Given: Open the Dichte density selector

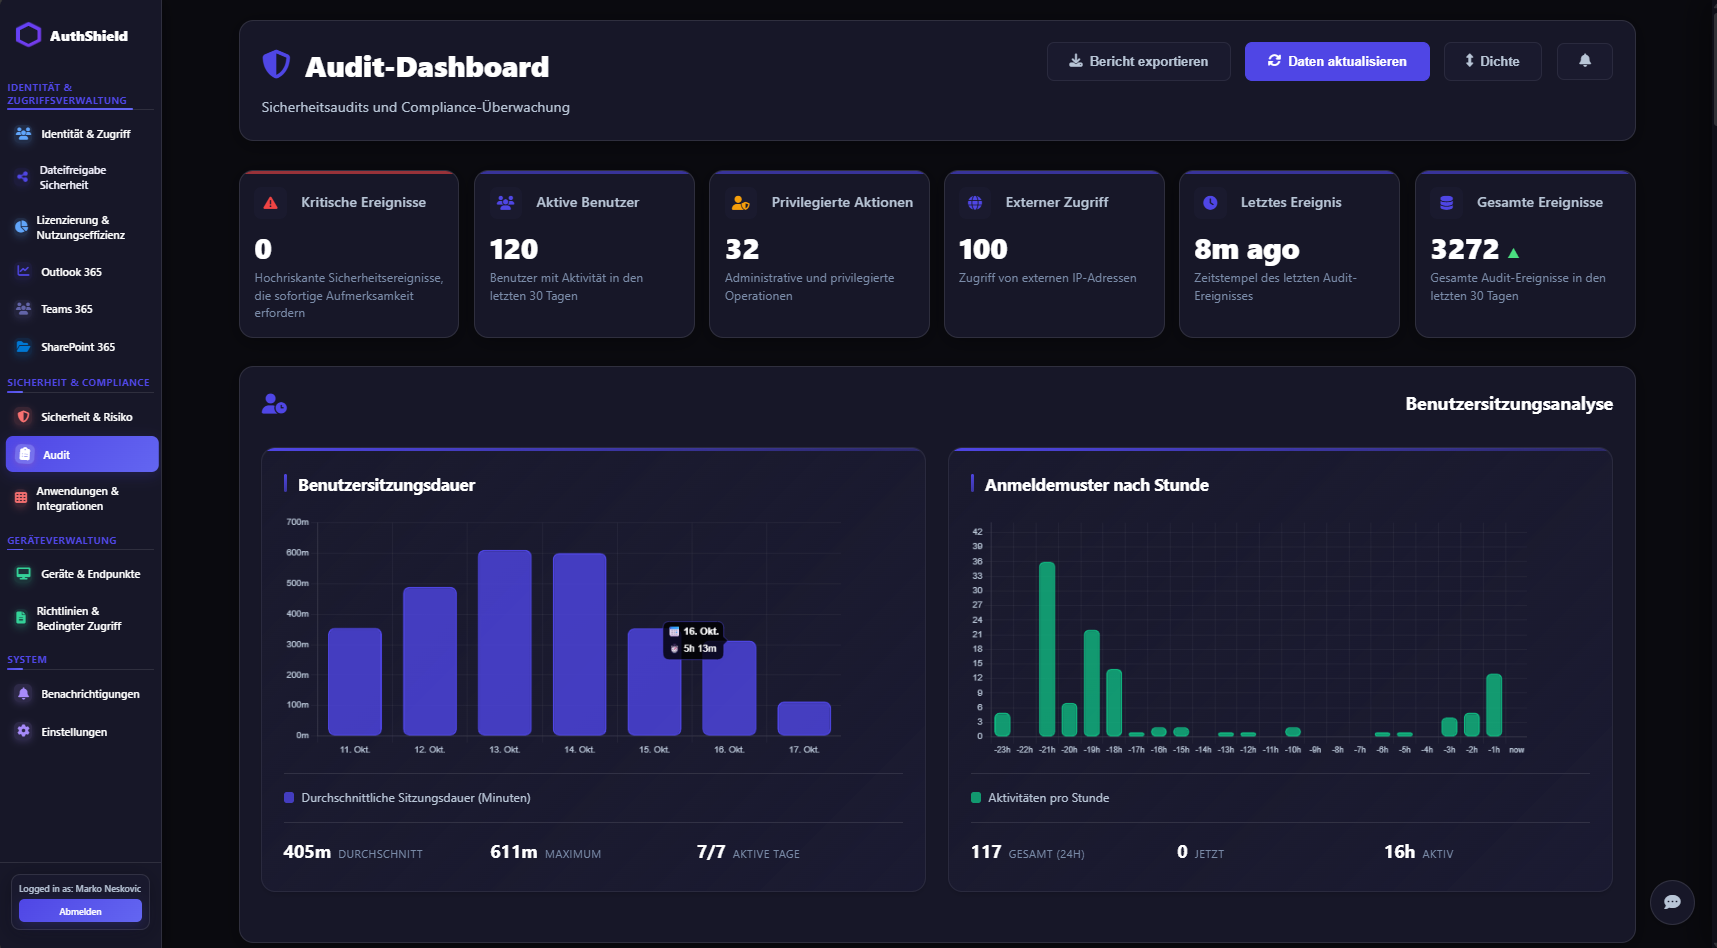Looking at the screenshot, I should 1492,61.
